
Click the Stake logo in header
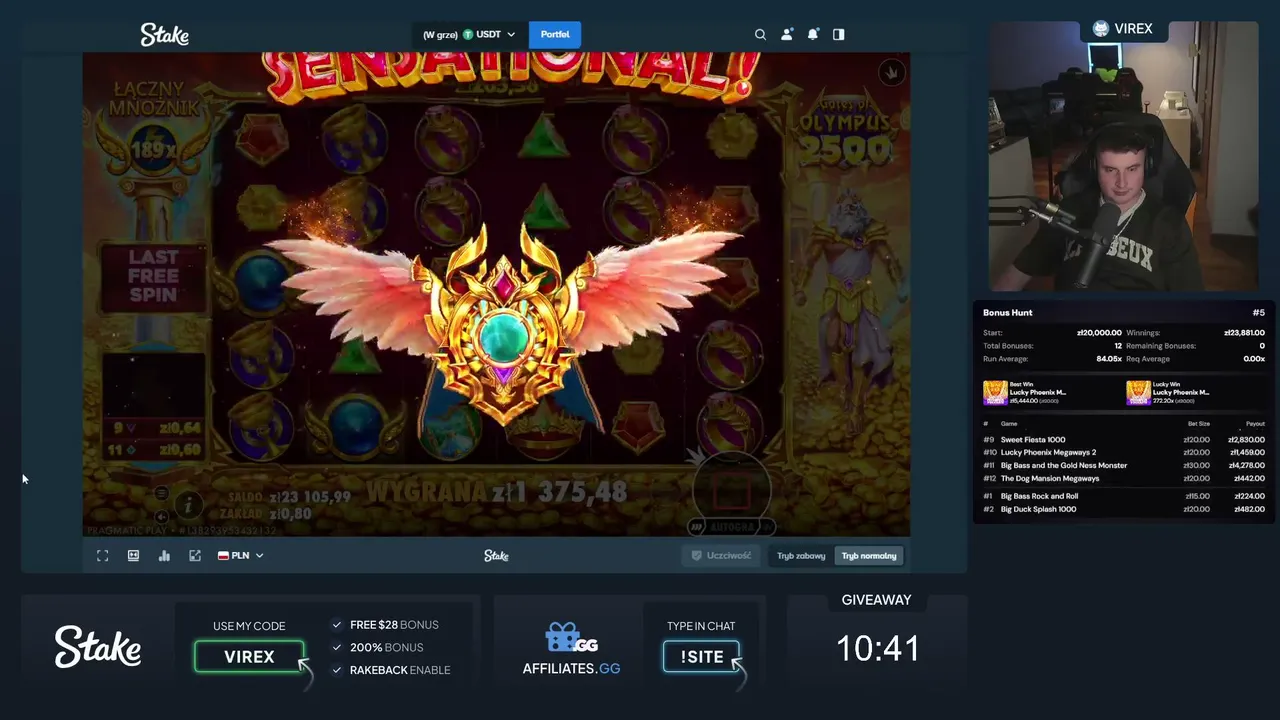point(165,35)
